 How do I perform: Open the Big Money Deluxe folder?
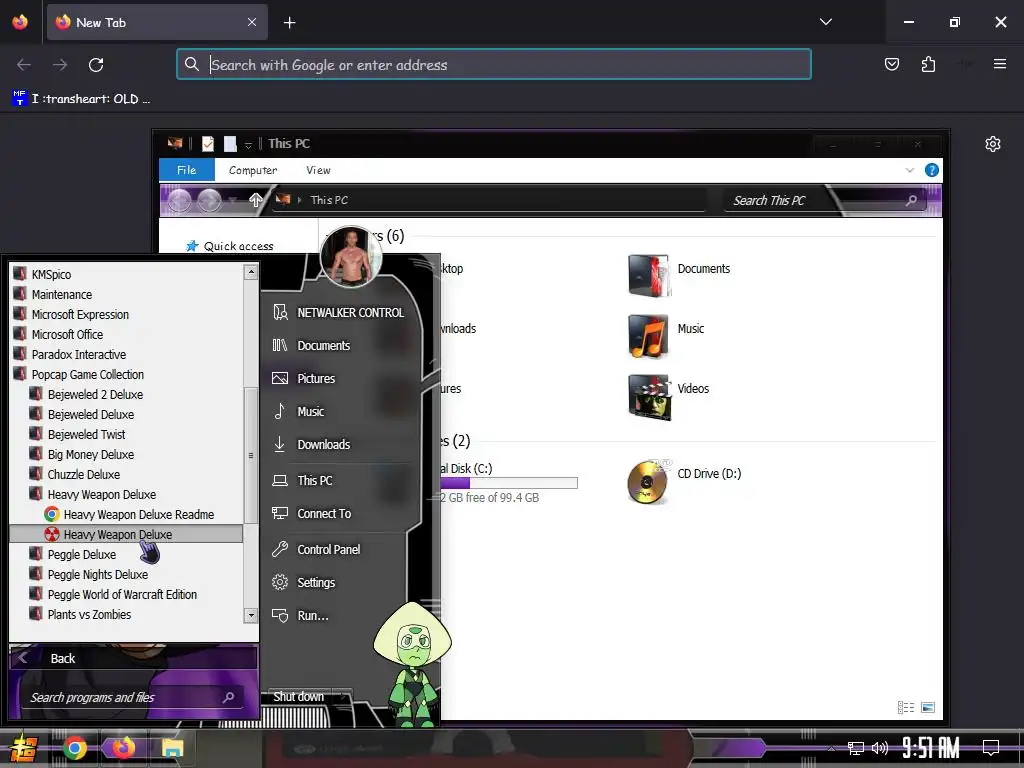point(82,455)
